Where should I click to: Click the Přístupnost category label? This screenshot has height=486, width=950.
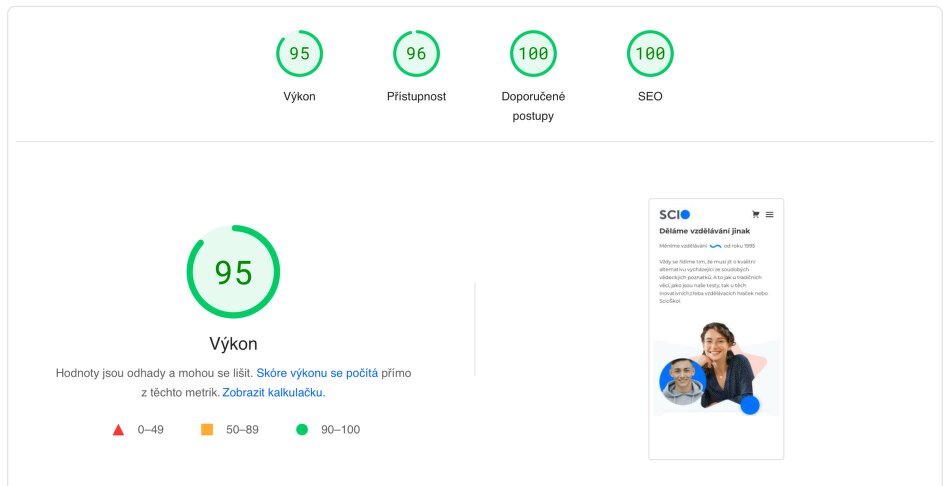(x=416, y=96)
